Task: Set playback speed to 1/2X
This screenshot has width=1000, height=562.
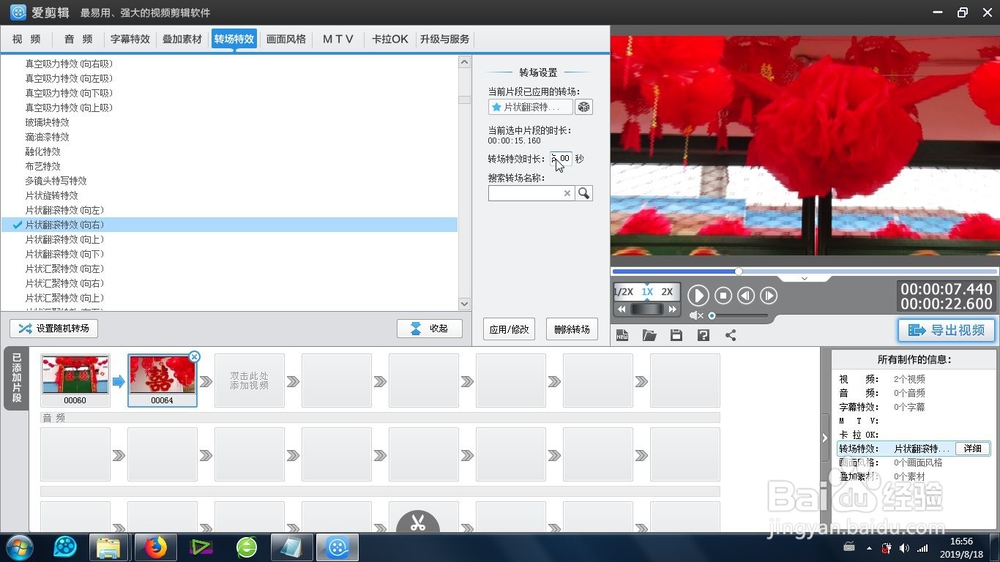Action: pyautogui.click(x=624, y=292)
